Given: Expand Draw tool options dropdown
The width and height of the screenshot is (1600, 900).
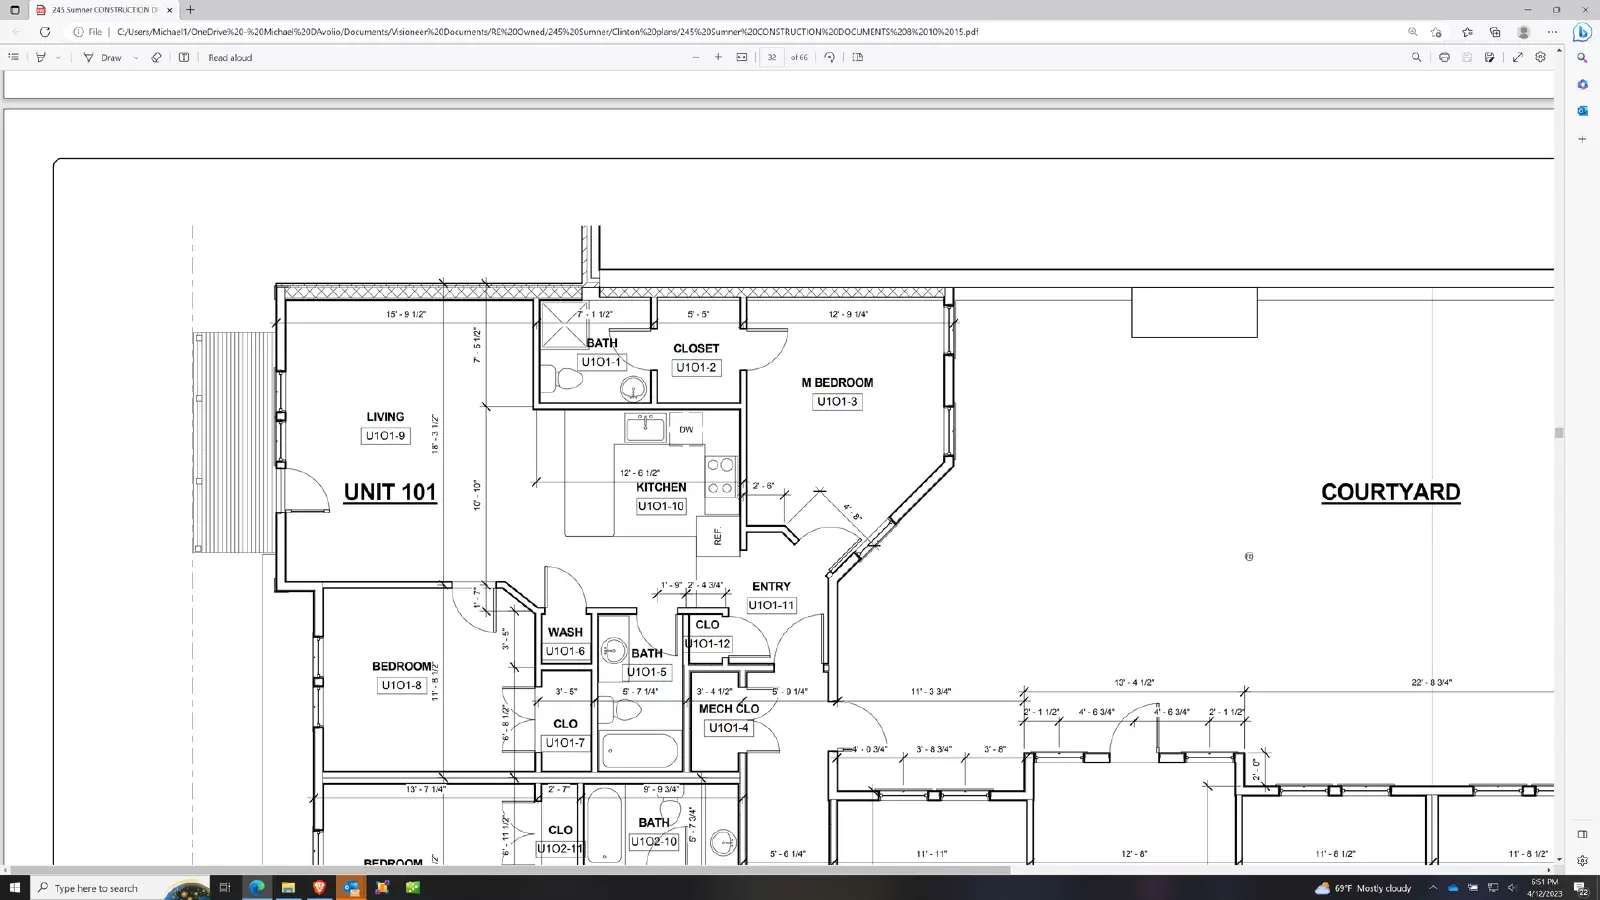Looking at the screenshot, I should [135, 57].
